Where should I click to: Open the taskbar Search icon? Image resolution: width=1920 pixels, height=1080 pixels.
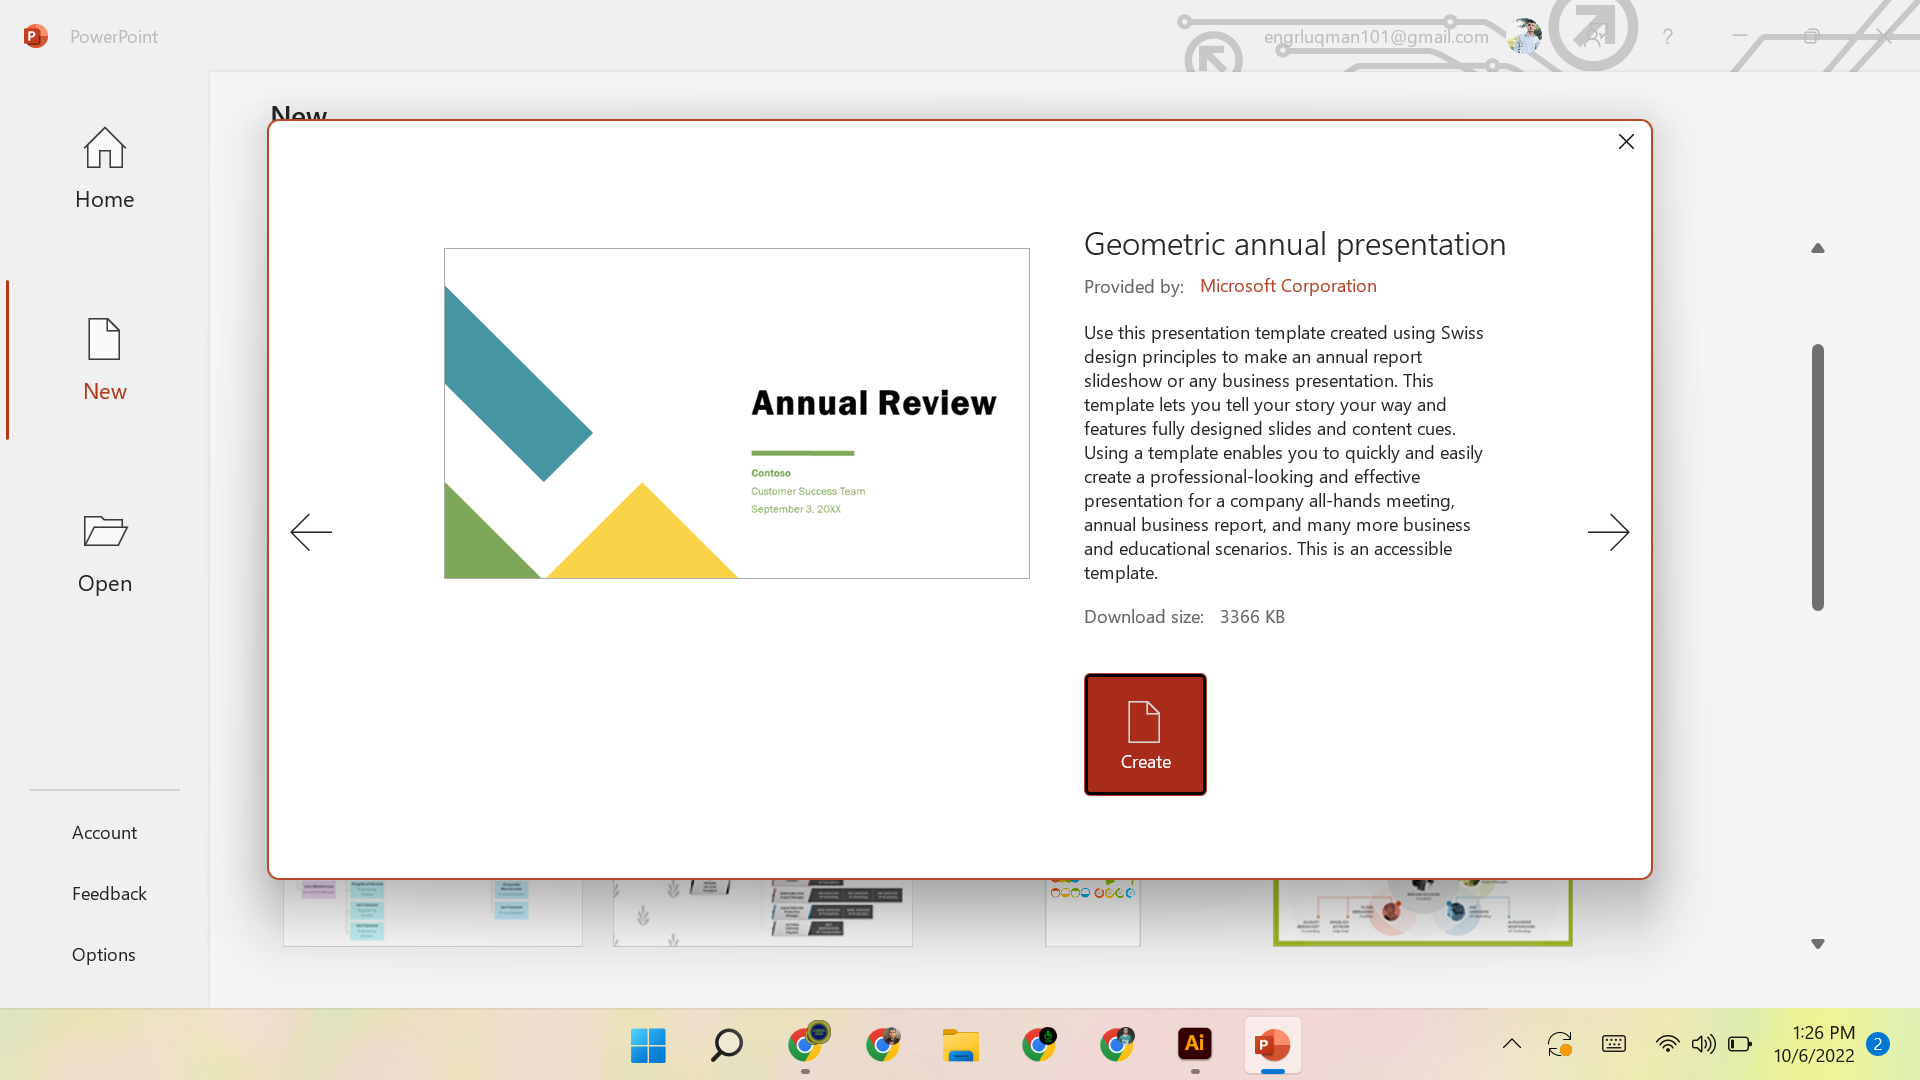pos(727,1043)
